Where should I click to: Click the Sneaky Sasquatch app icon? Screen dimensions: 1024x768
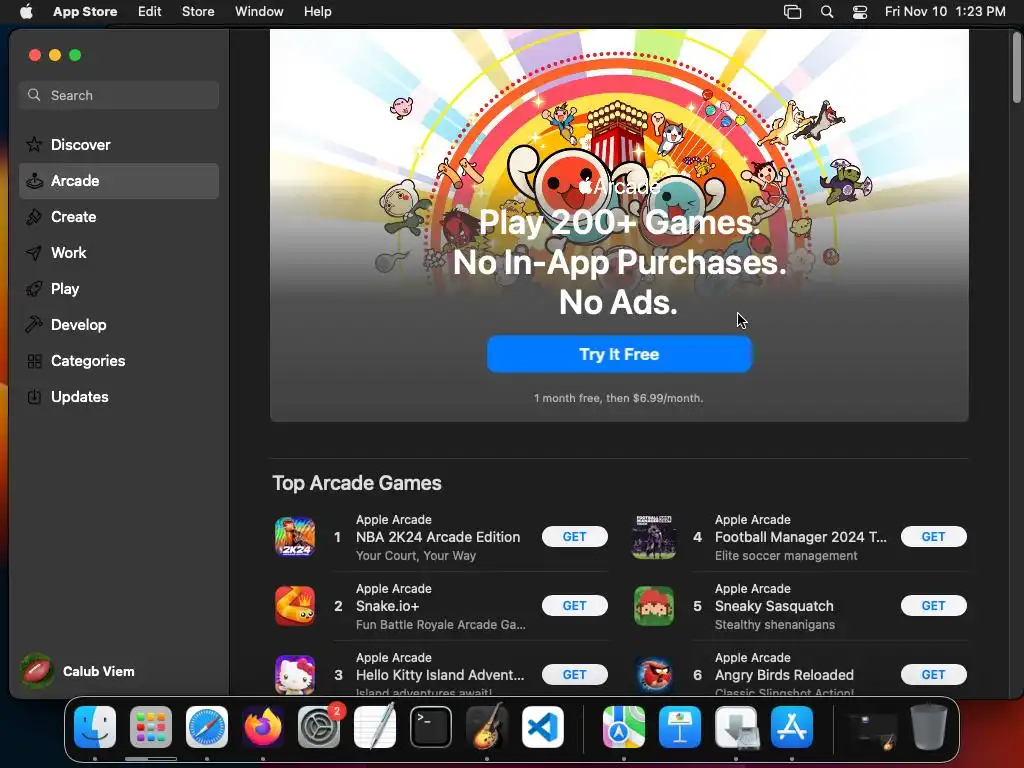[x=654, y=606]
